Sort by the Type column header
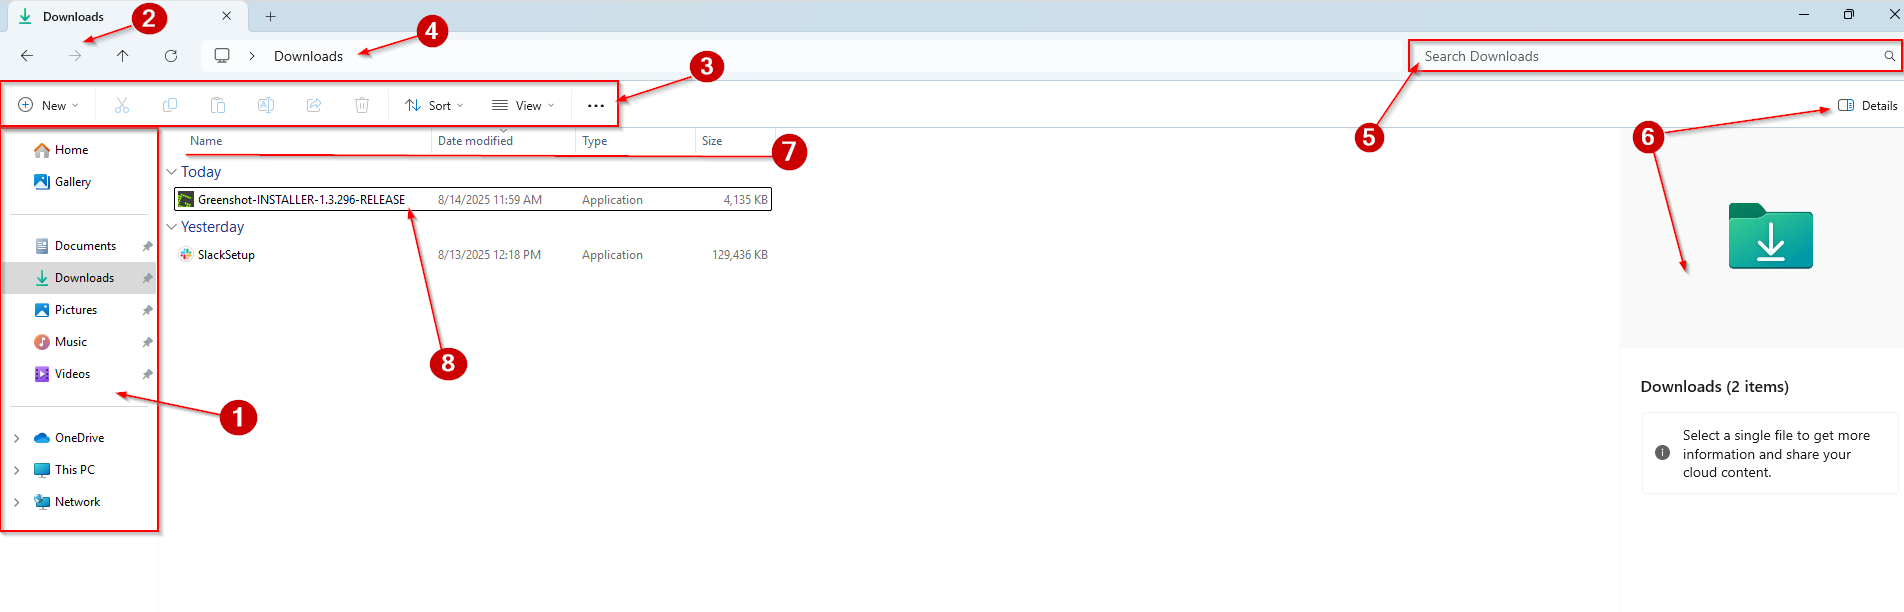The height and width of the screenshot is (612, 1904). point(595,141)
